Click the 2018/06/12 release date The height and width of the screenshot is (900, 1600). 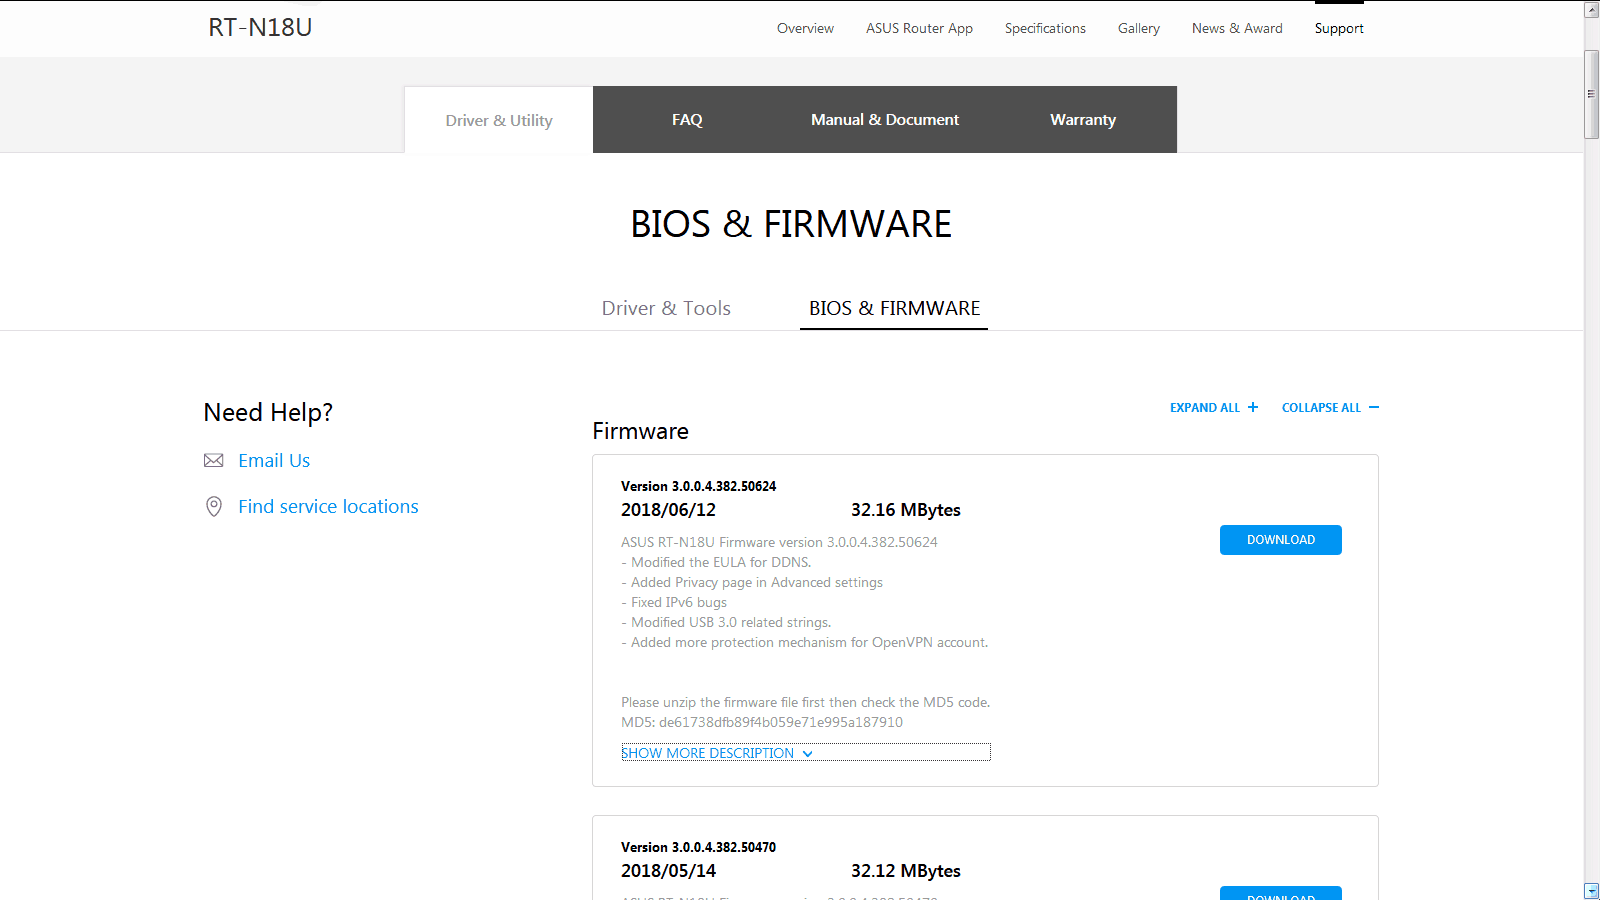pos(668,510)
